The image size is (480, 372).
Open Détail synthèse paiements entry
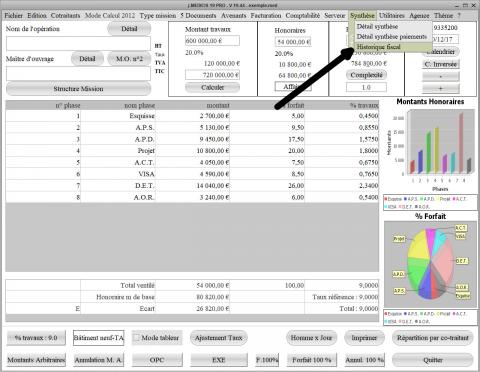[391, 37]
